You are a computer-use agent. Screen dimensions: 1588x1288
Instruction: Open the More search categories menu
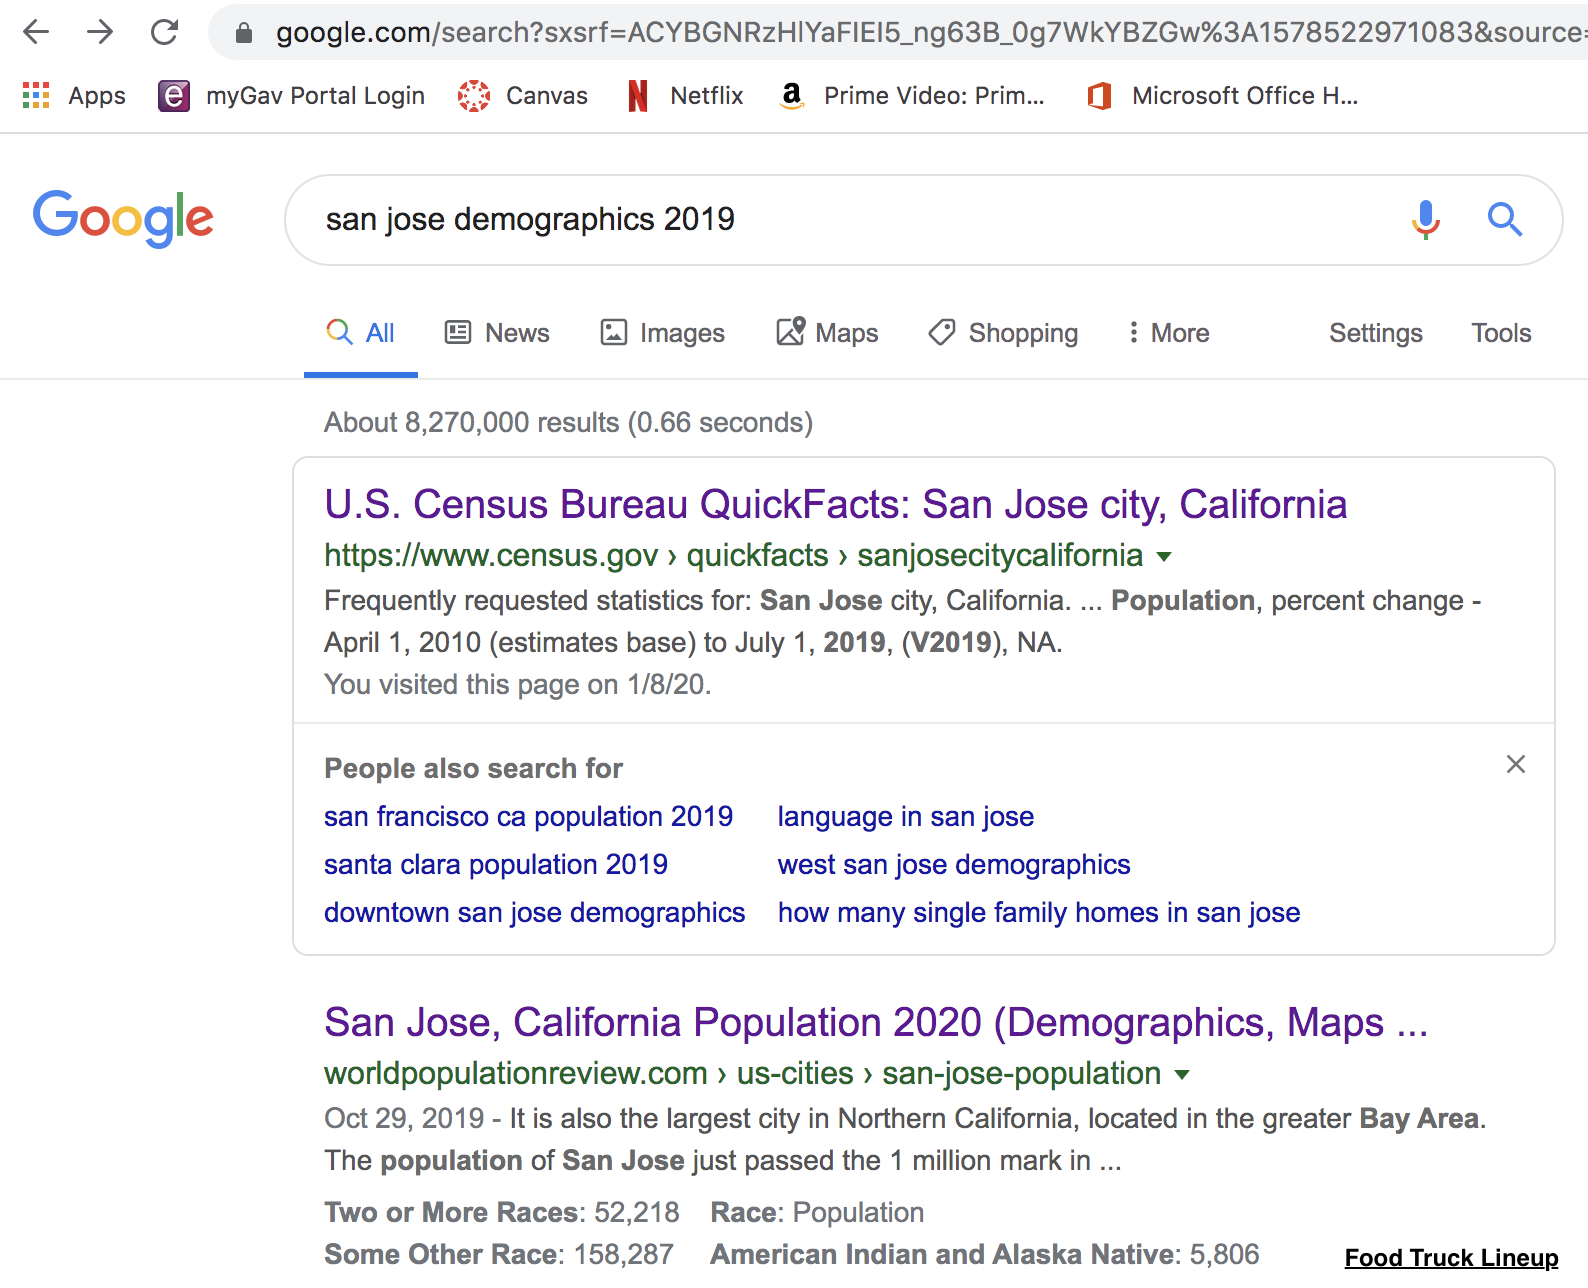(x=1168, y=333)
